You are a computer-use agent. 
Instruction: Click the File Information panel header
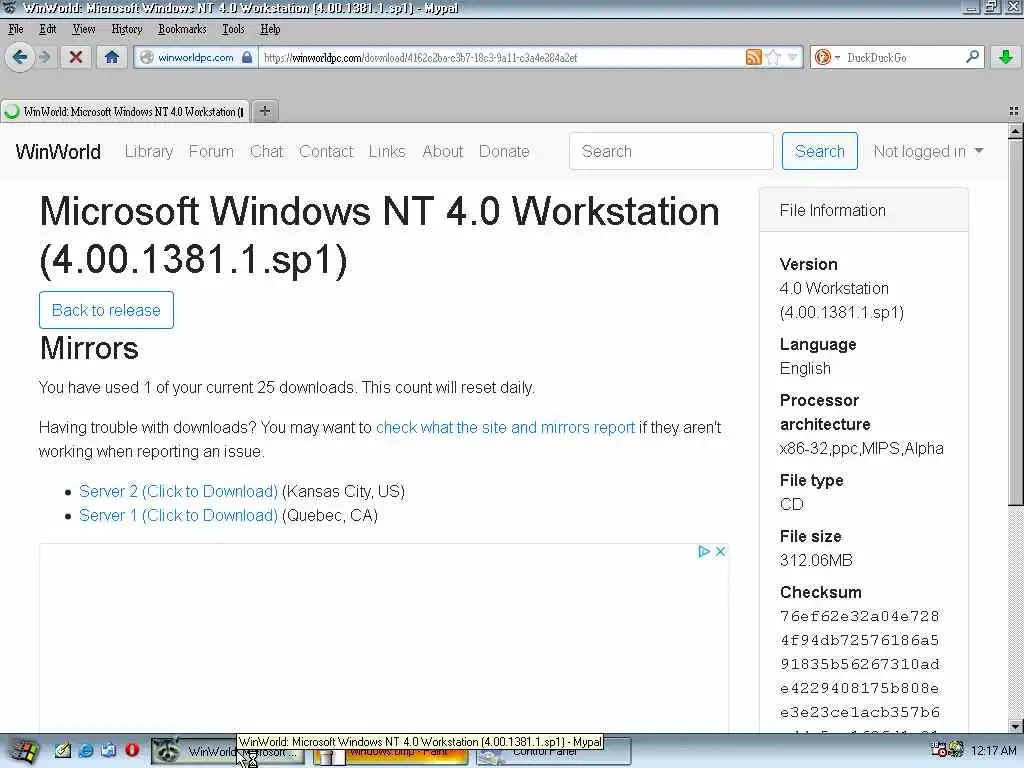(x=863, y=210)
